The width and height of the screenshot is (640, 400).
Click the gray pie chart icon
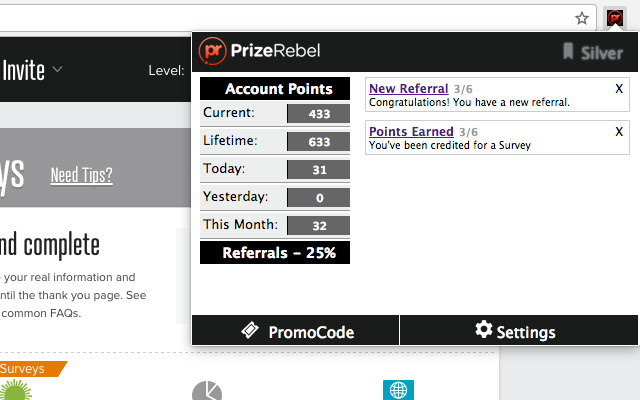coord(207,390)
